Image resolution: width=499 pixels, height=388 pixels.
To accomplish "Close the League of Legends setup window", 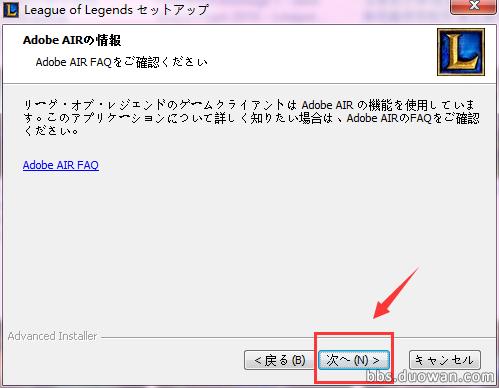I will click(x=473, y=7).
